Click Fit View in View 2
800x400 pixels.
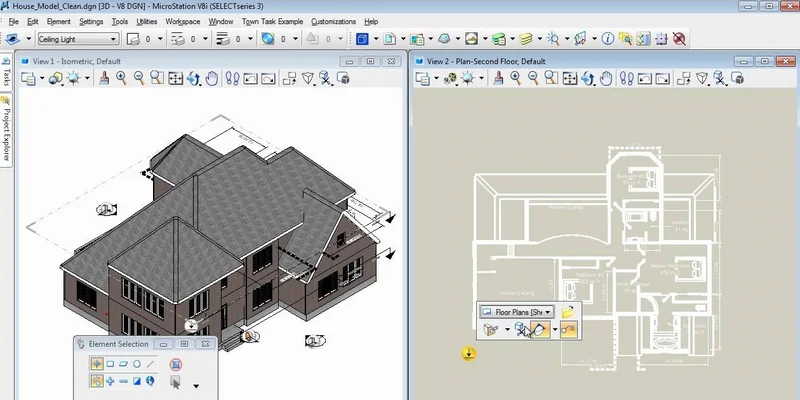tap(570, 79)
